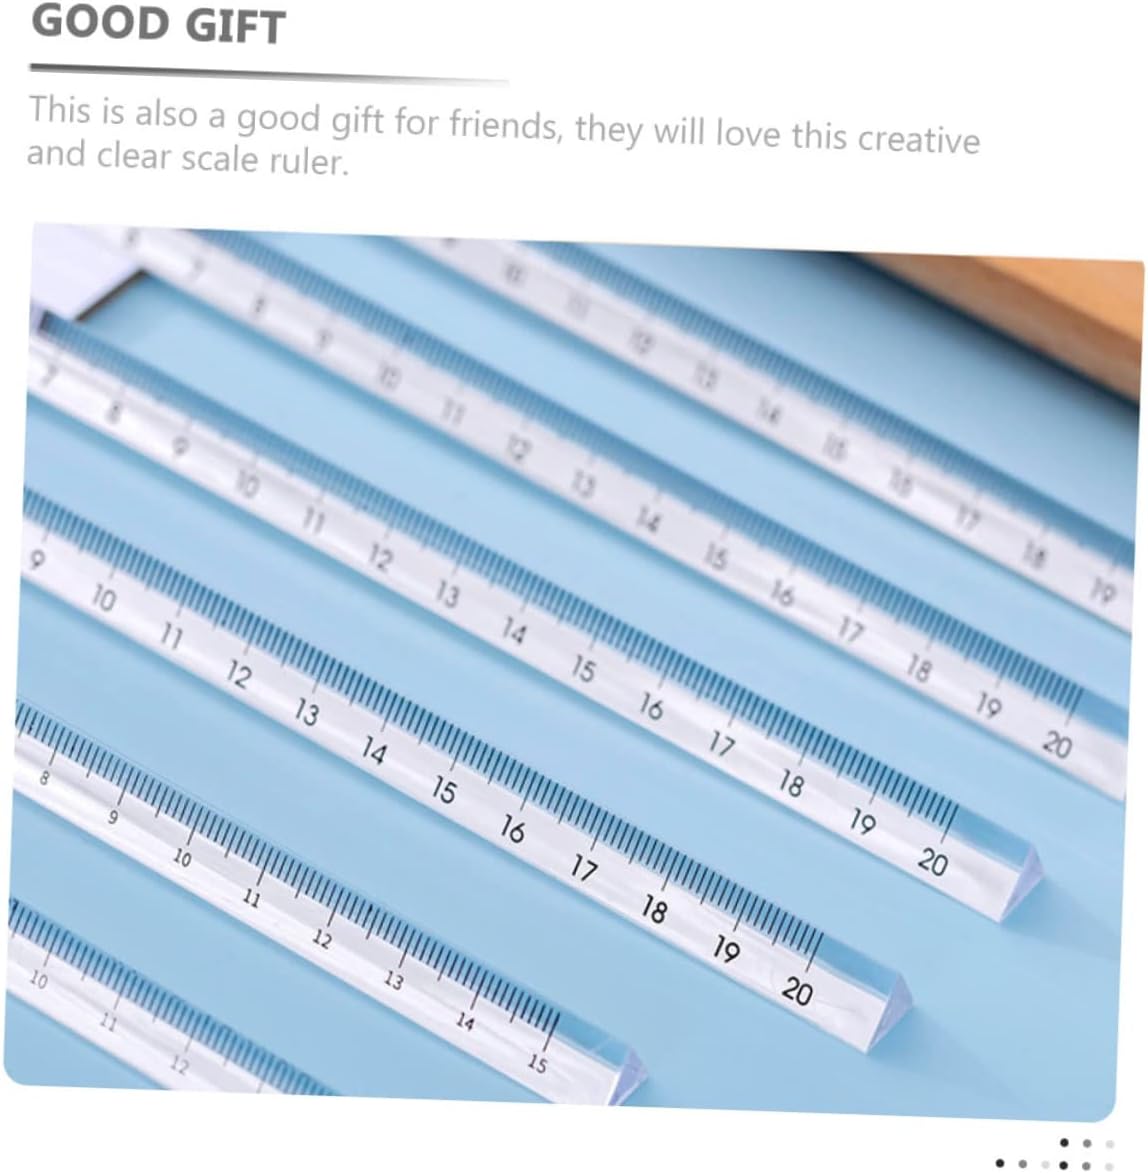The height and width of the screenshot is (1174, 1148).
Task: Click number 15 on the ruler ending at 15
Action: coord(537,1063)
